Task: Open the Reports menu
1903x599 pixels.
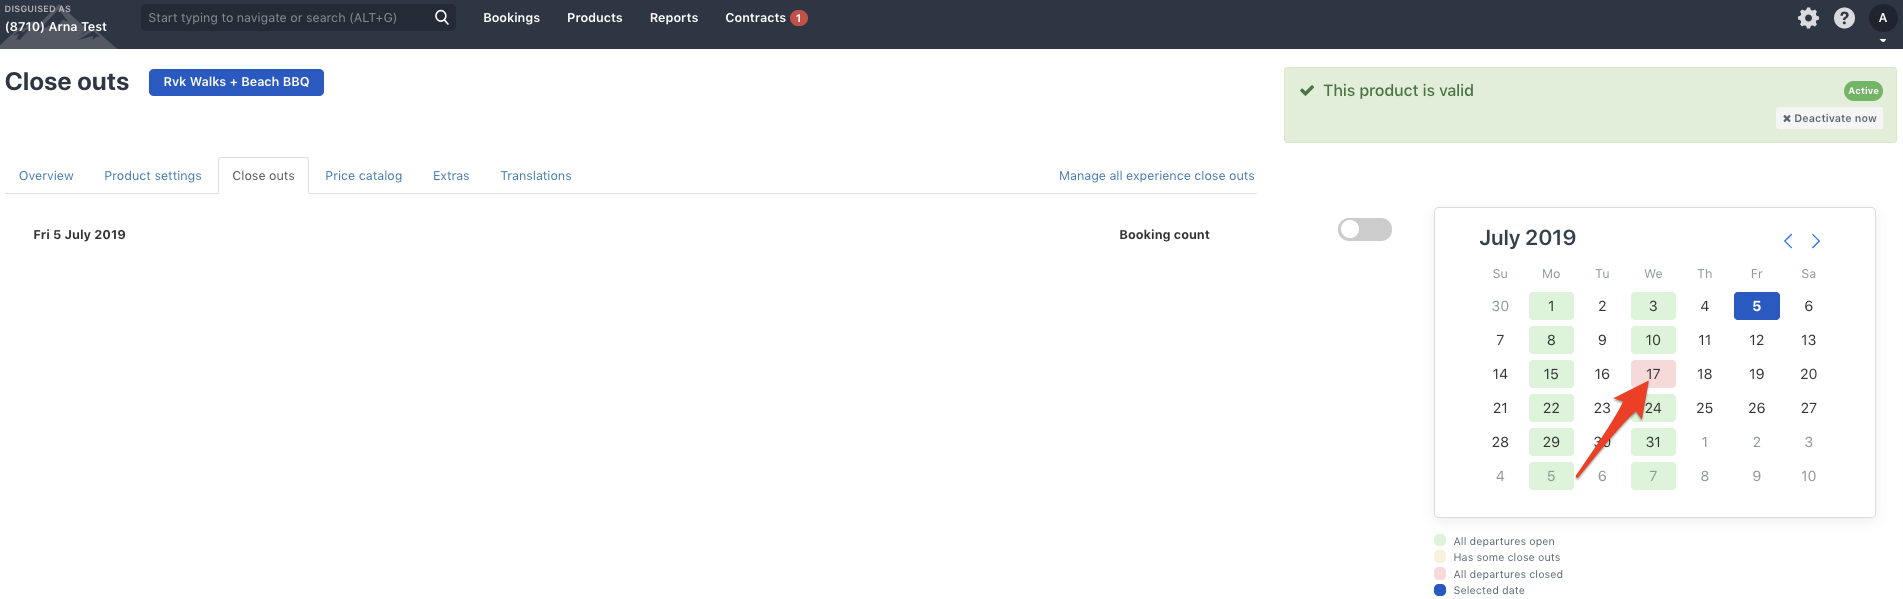Action: 674,18
